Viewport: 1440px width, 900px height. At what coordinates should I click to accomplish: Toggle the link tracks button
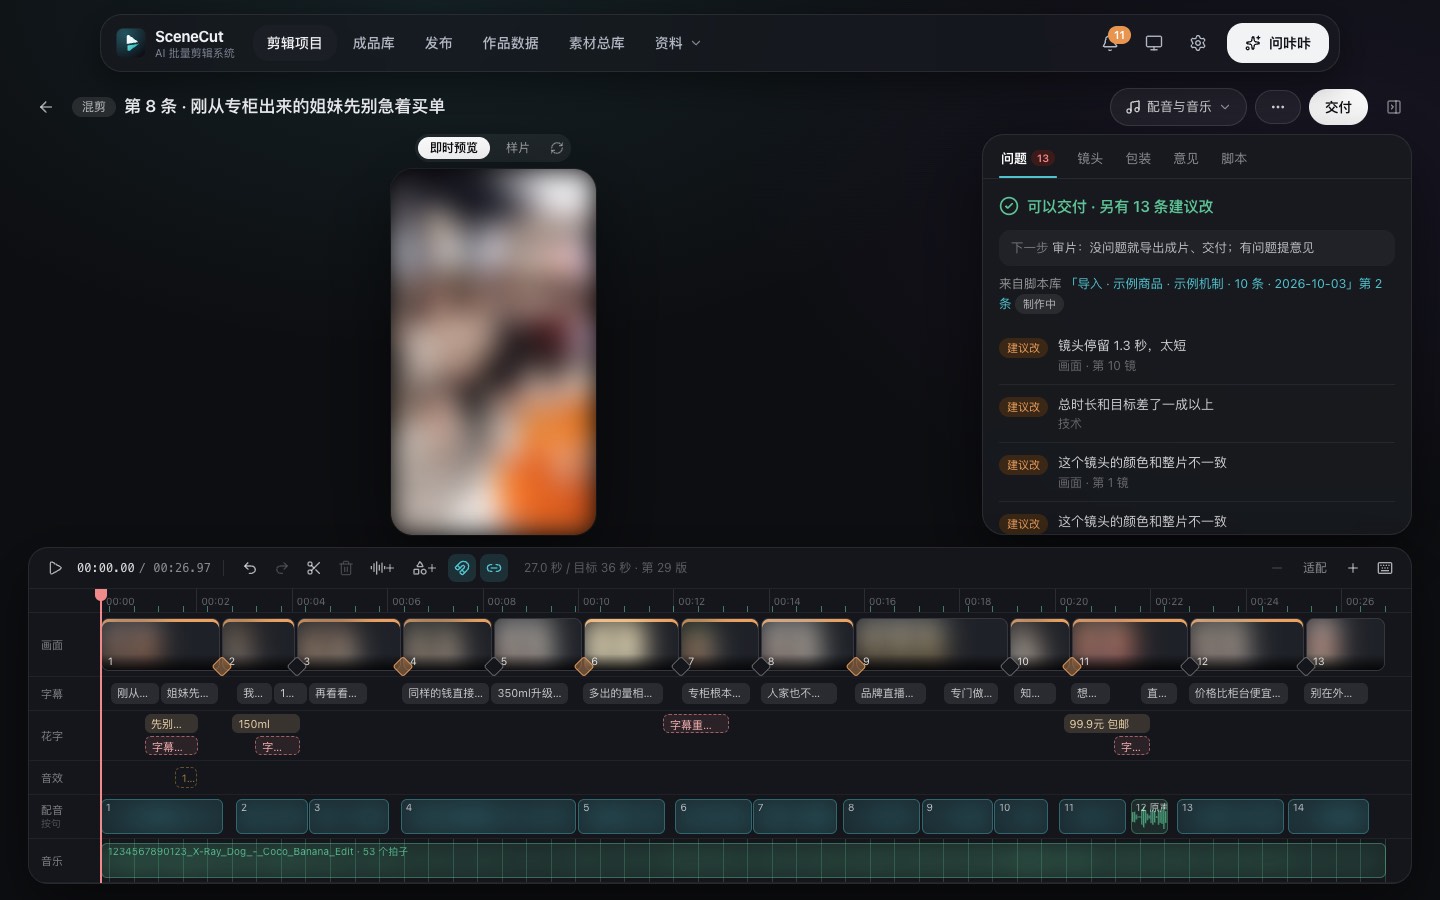tap(494, 568)
